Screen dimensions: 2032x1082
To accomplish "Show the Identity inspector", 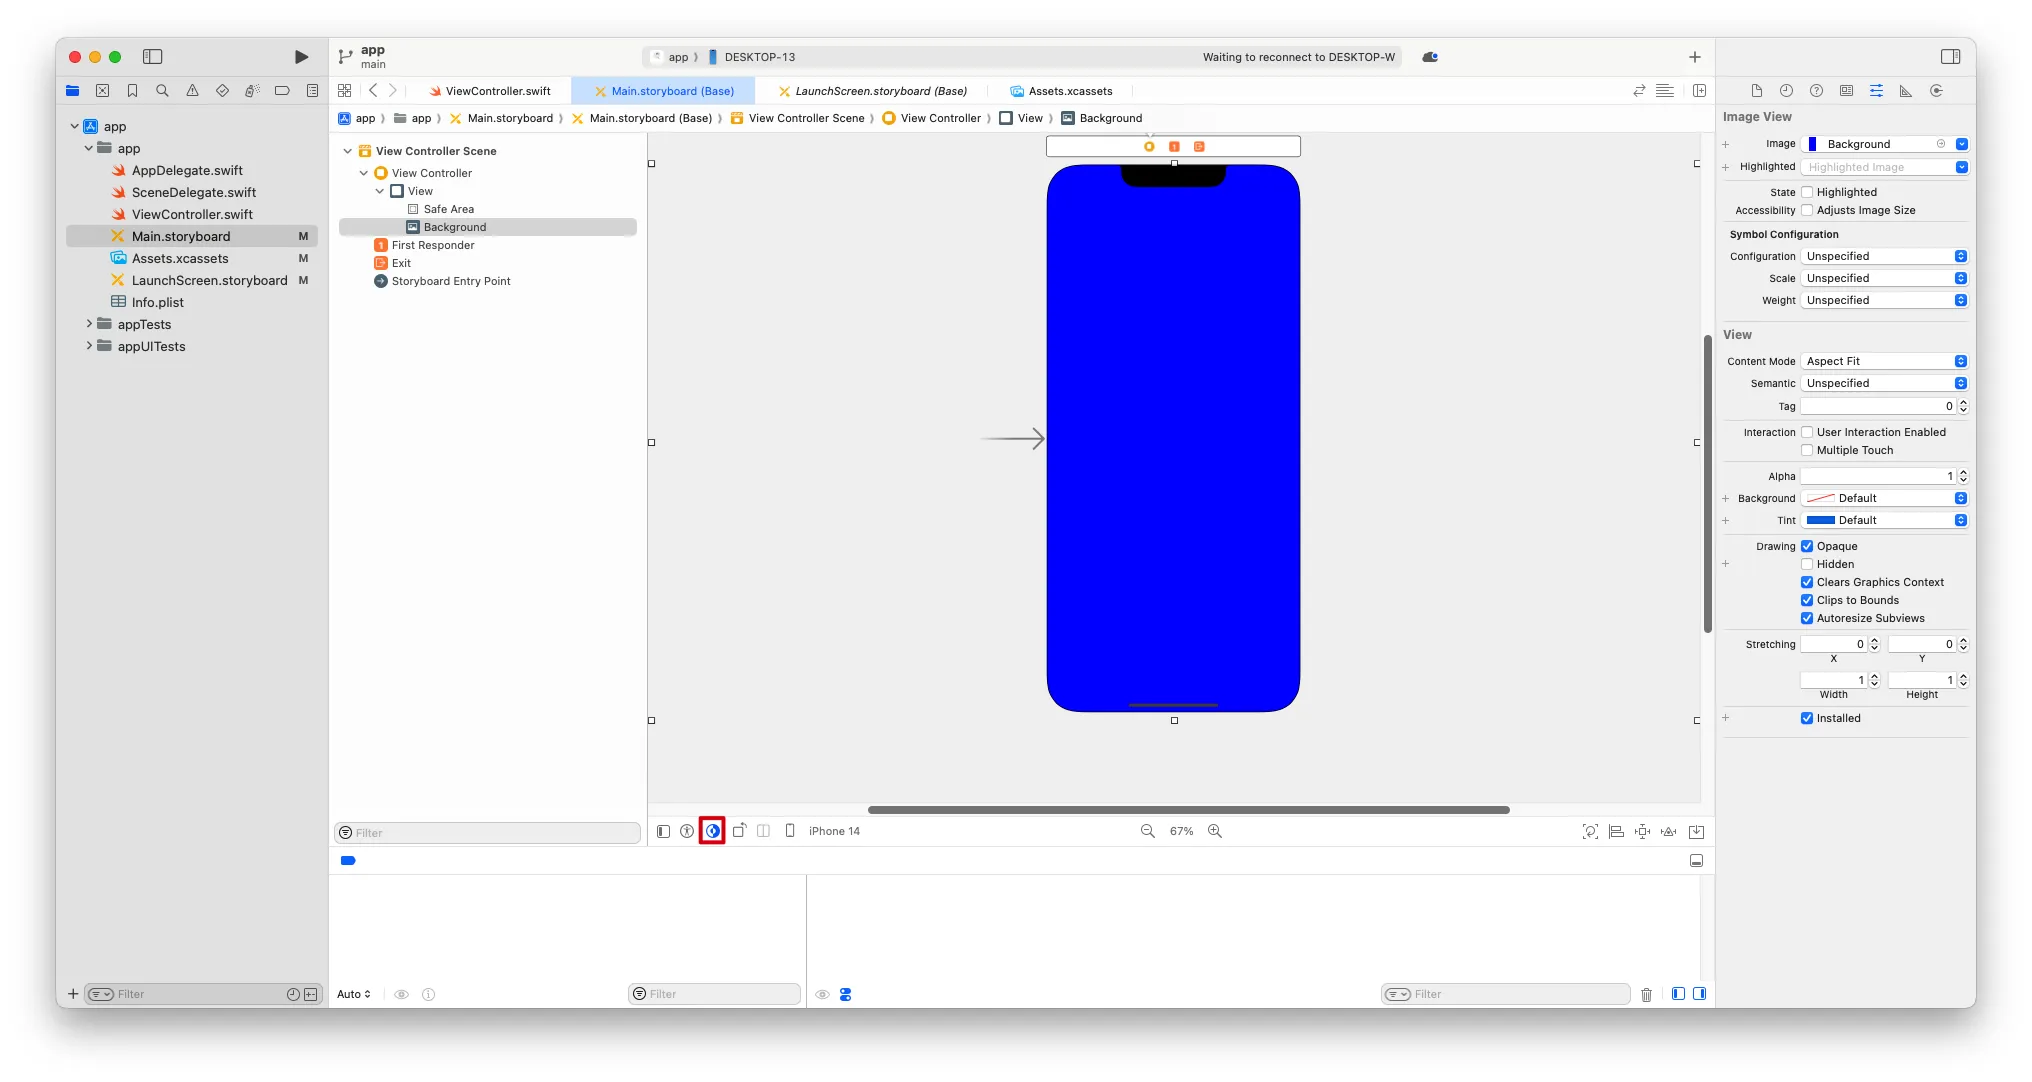I will point(1847,91).
